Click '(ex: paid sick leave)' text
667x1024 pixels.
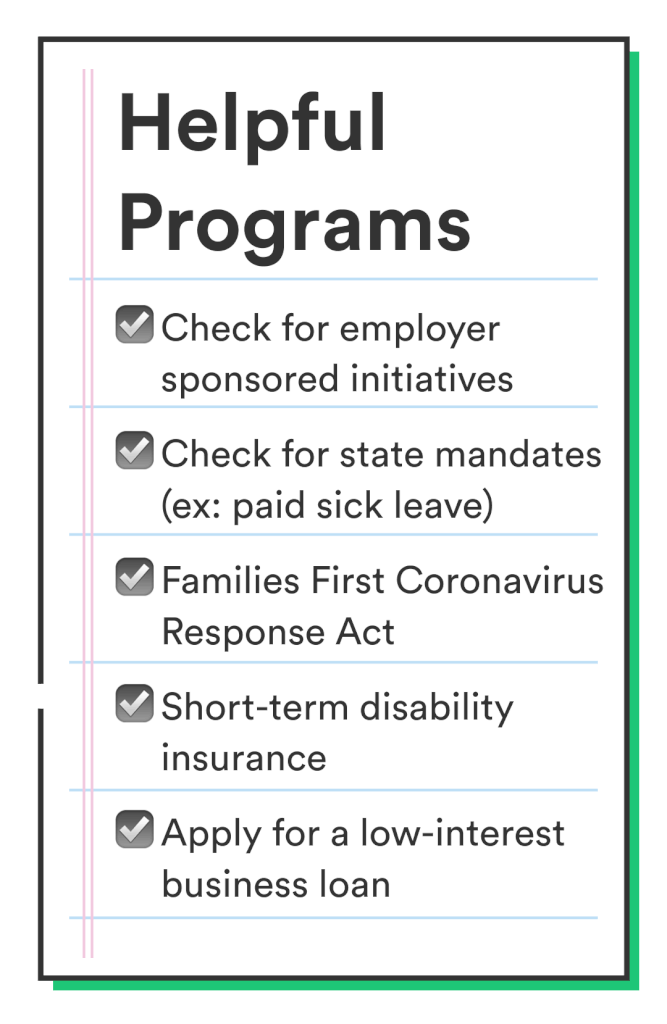[x=327, y=506]
